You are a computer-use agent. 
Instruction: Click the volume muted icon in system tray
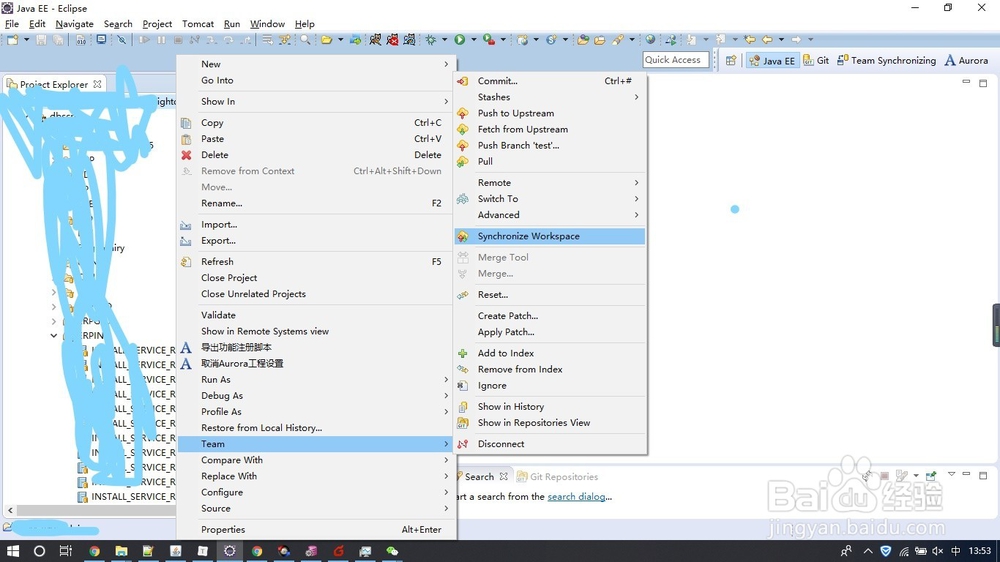(938, 551)
